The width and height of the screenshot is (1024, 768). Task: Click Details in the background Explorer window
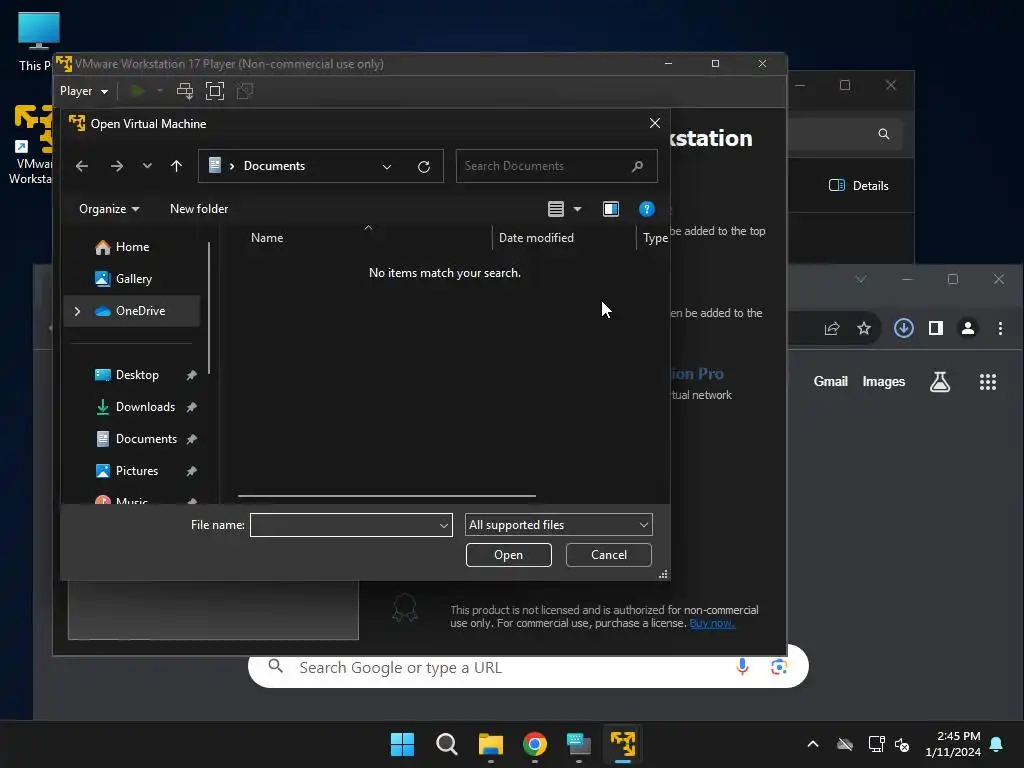(859, 185)
